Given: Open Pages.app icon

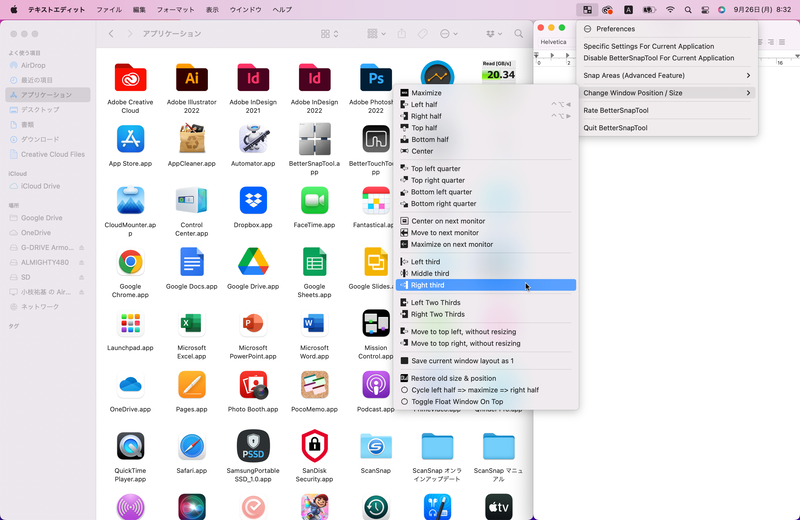Looking at the screenshot, I should tap(192, 384).
